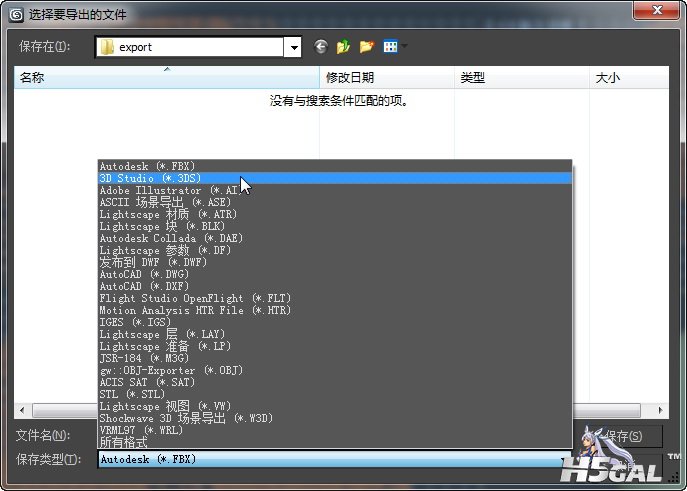This screenshot has width=687, height=491.
Task: Click the Up One Level folder icon
Action: 343,46
